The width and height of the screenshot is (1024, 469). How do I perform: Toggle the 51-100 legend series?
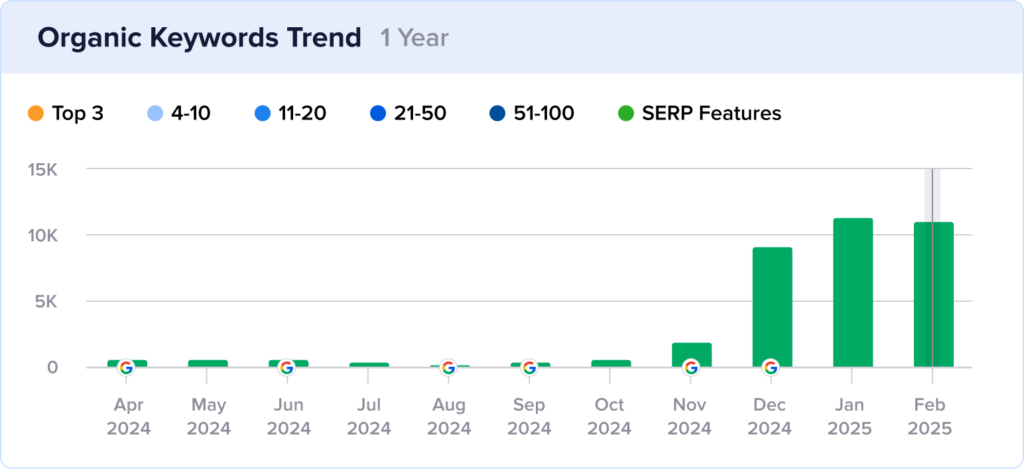point(532,114)
